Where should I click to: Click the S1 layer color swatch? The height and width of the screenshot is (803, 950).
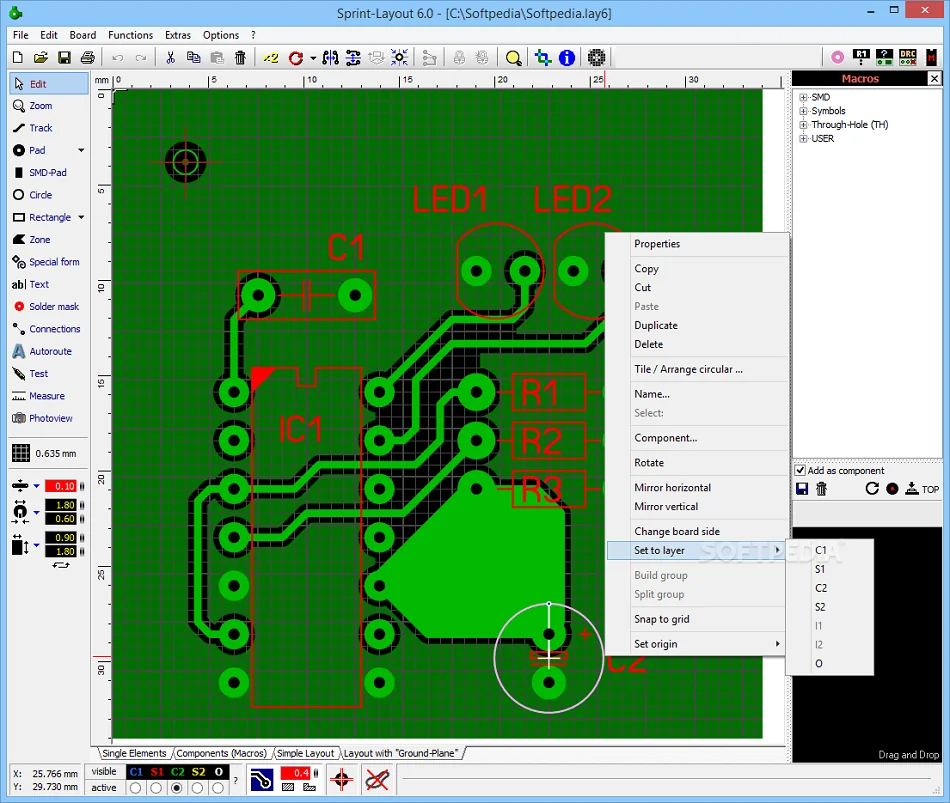pos(156,771)
